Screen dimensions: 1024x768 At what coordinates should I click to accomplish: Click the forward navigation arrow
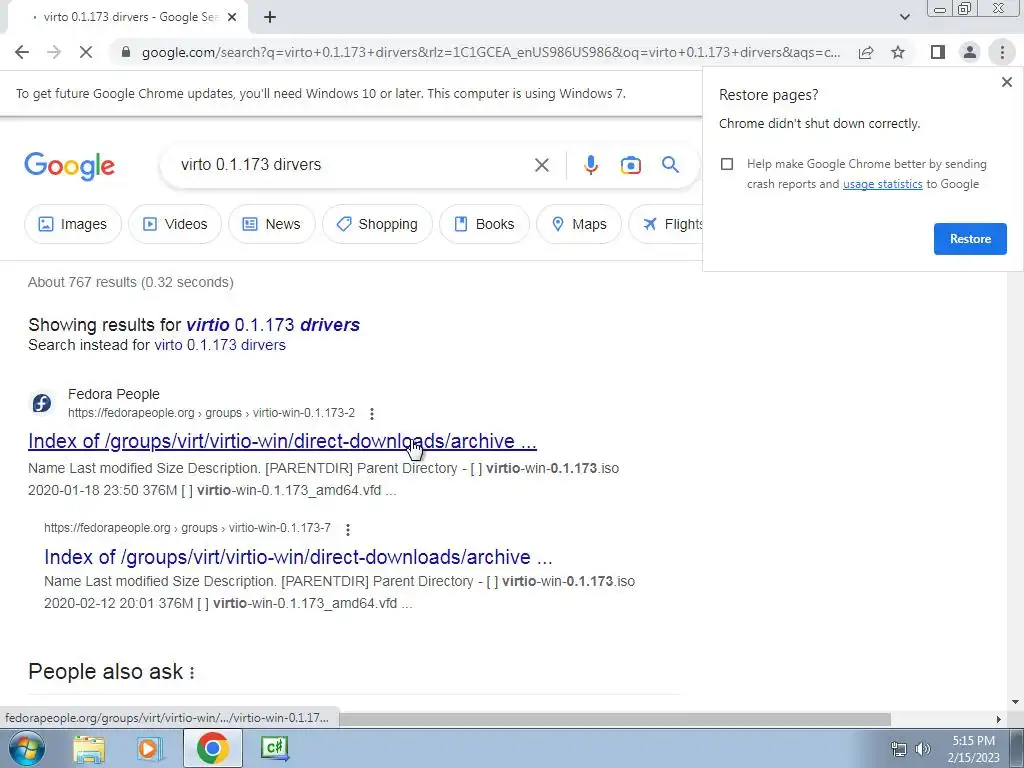coord(54,52)
